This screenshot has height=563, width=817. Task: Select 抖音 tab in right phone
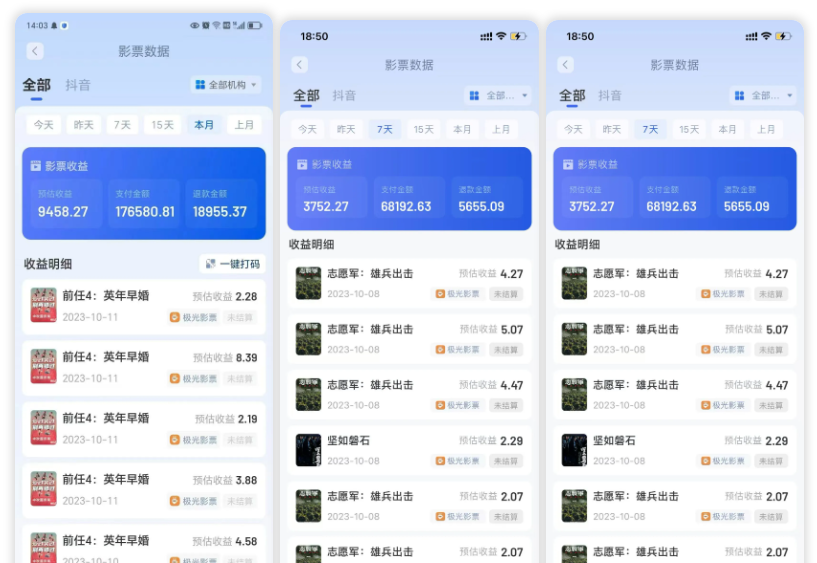tap(610, 95)
